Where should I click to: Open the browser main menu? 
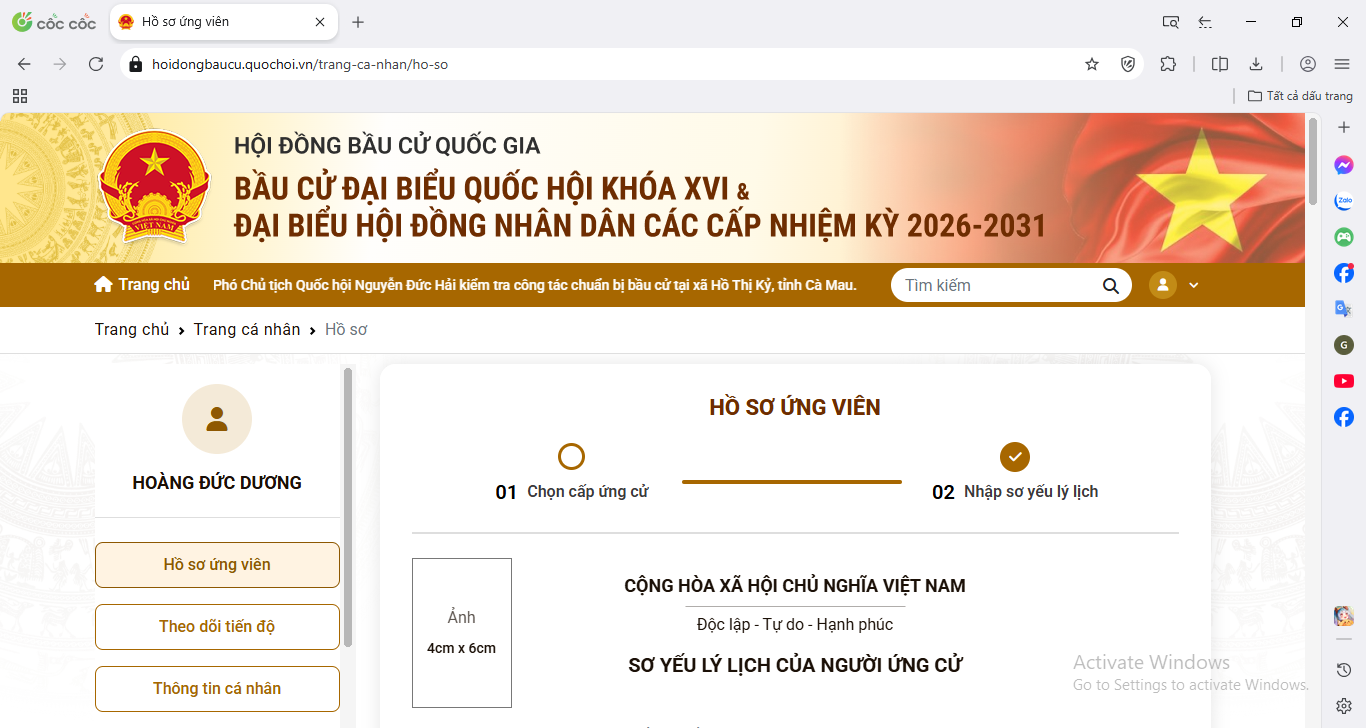(x=1342, y=64)
